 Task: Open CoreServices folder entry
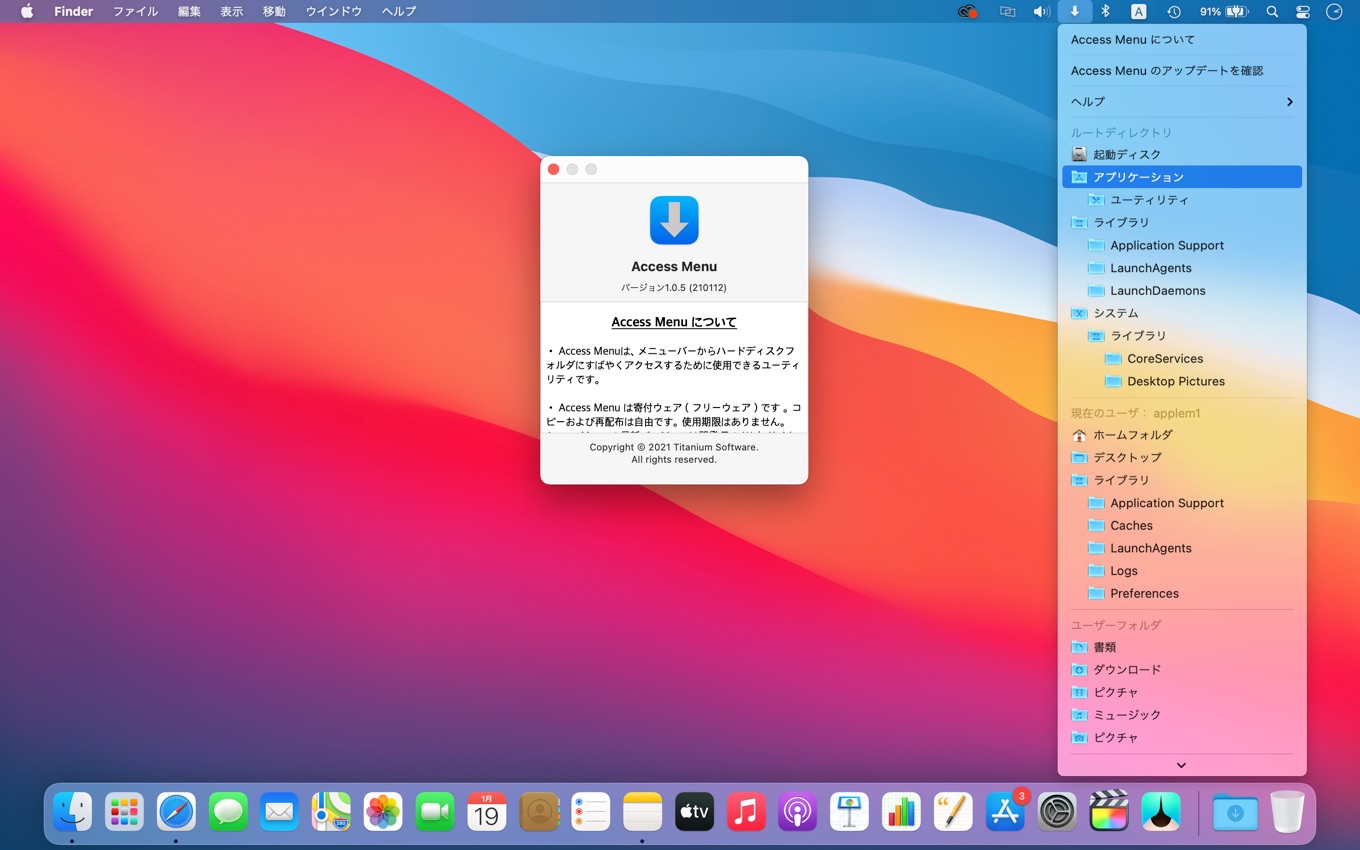[1182, 359]
